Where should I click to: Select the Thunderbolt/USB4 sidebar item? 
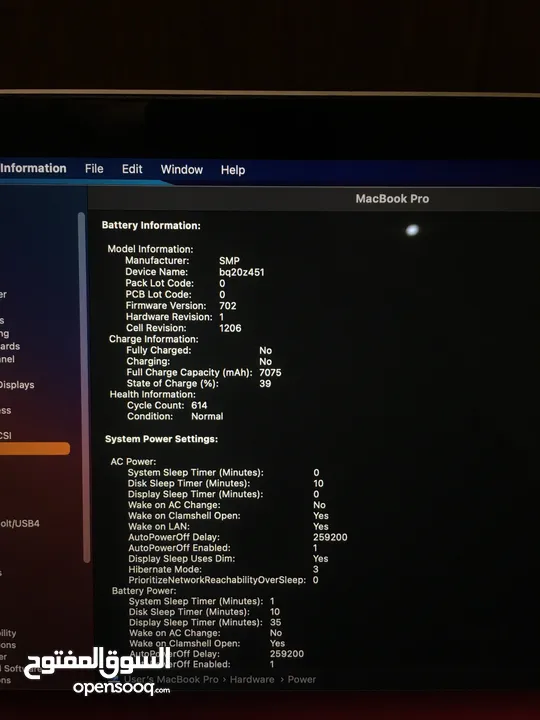point(20,523)
